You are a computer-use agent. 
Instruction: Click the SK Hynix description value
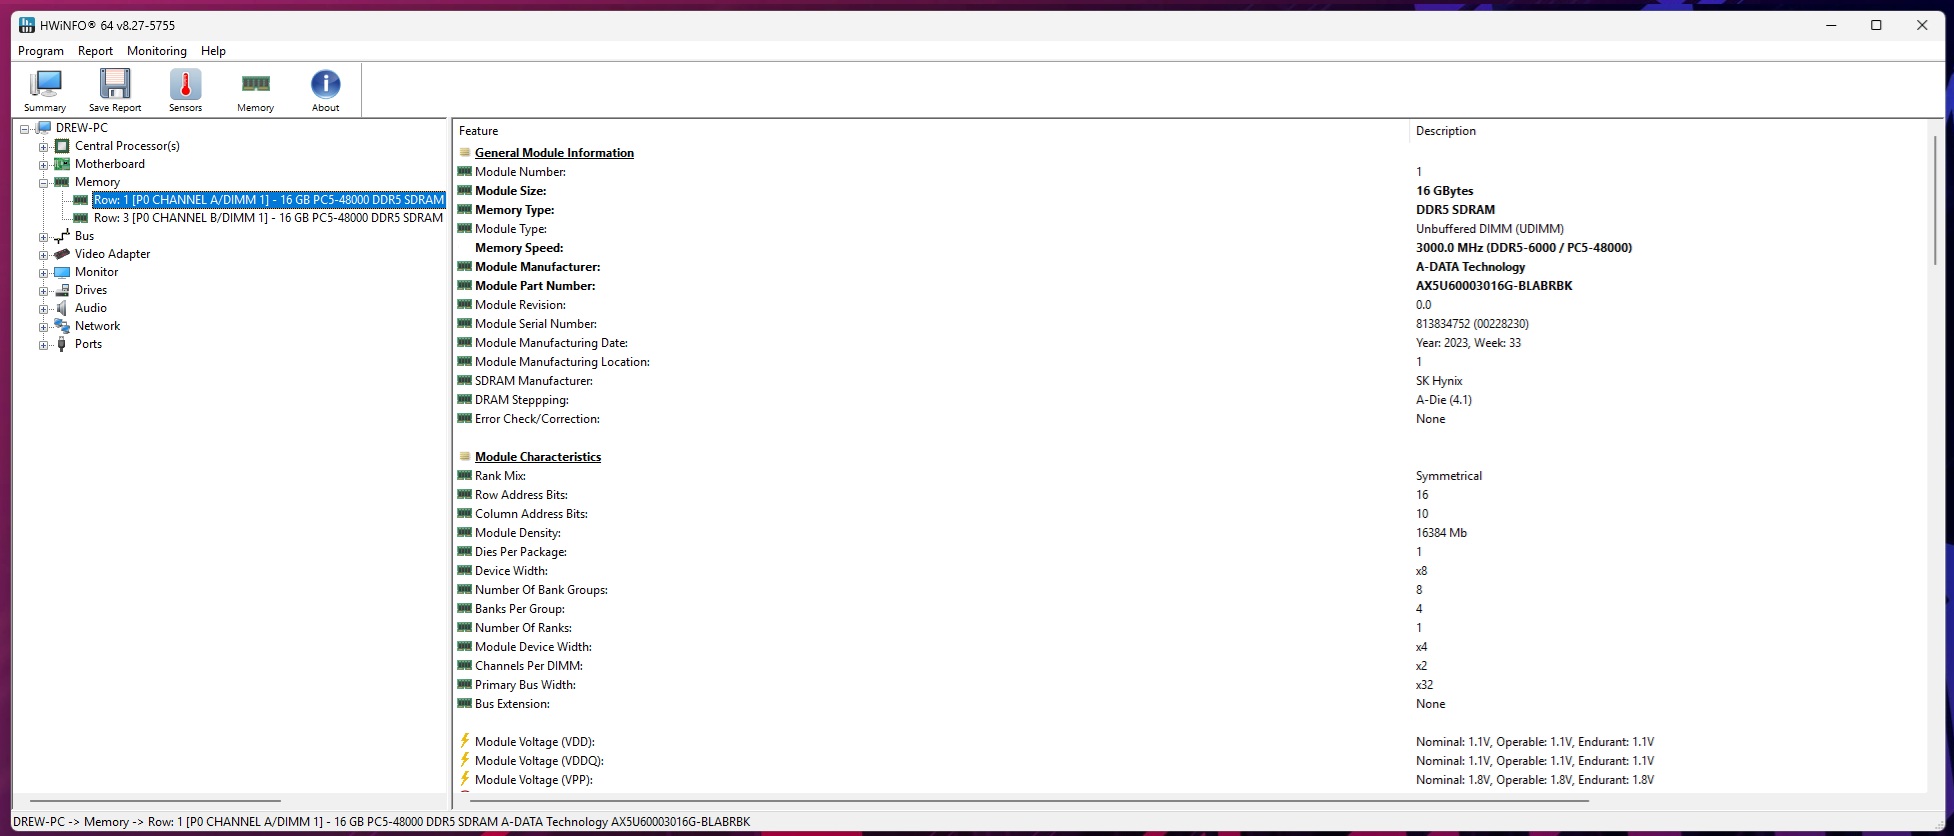tap(1439, 381)
